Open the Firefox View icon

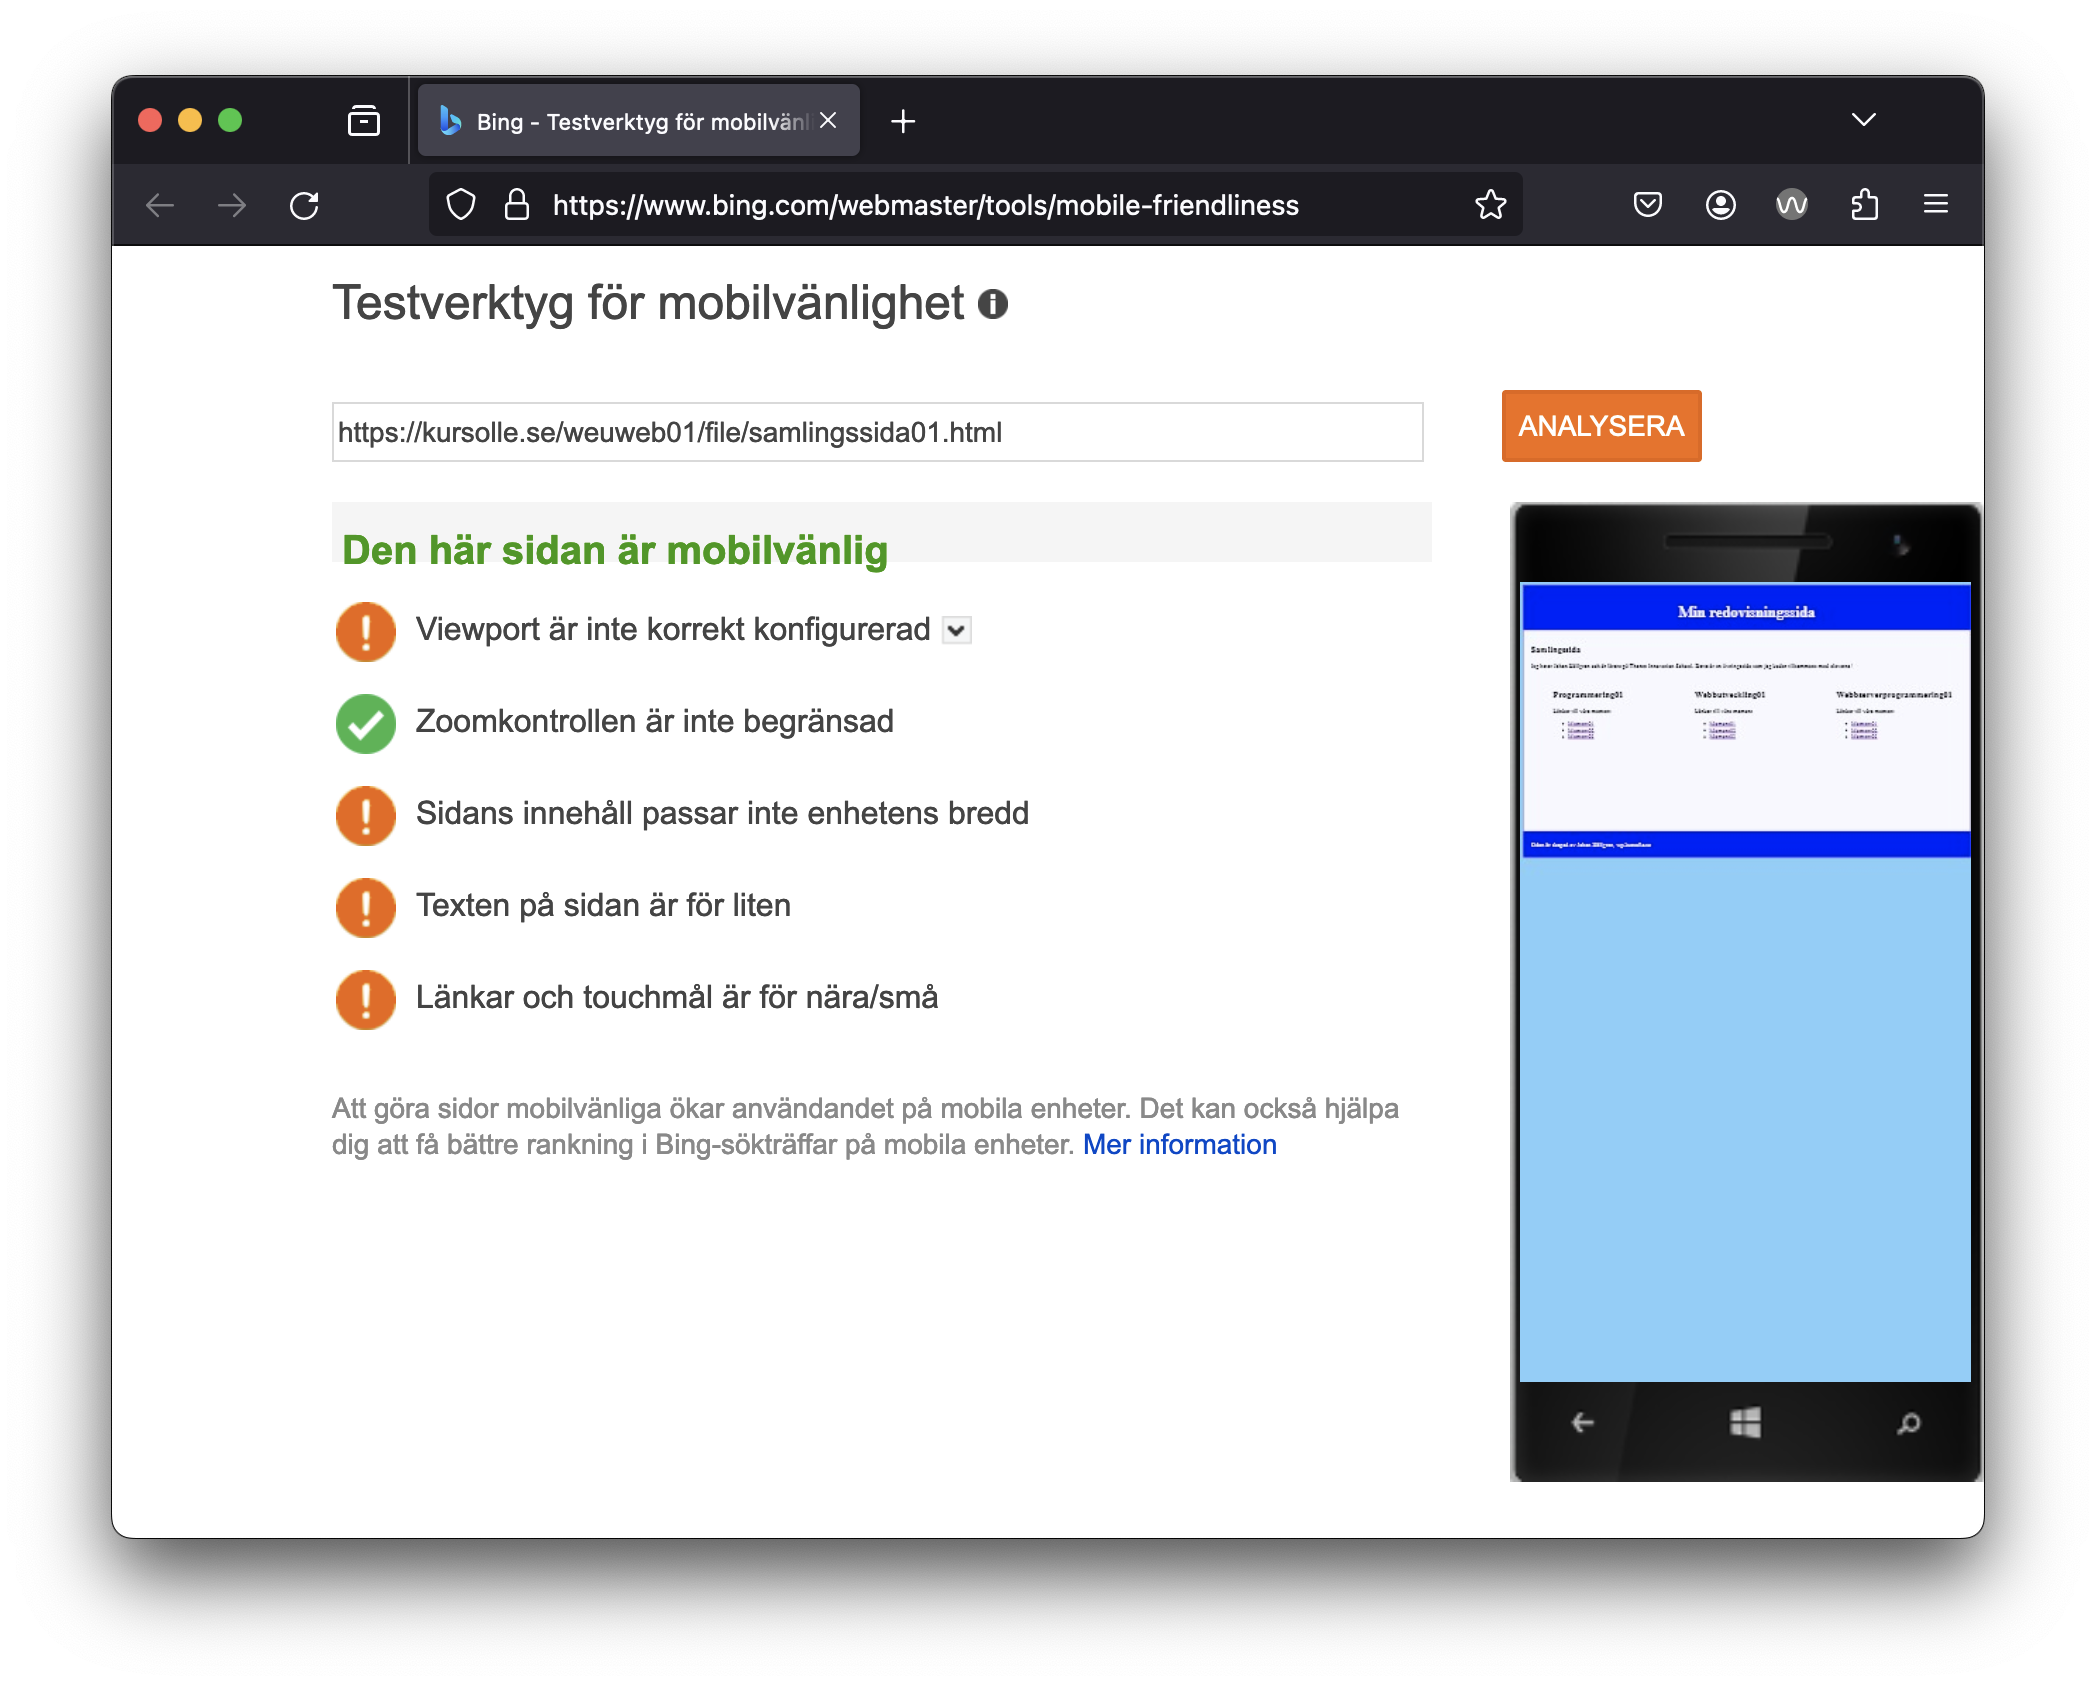(363, 121)
